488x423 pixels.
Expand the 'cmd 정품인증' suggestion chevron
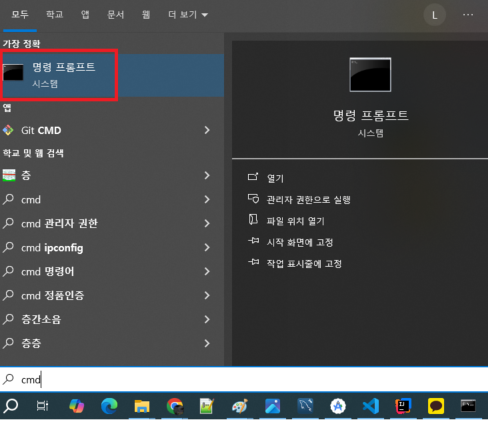tap(207, 295)
